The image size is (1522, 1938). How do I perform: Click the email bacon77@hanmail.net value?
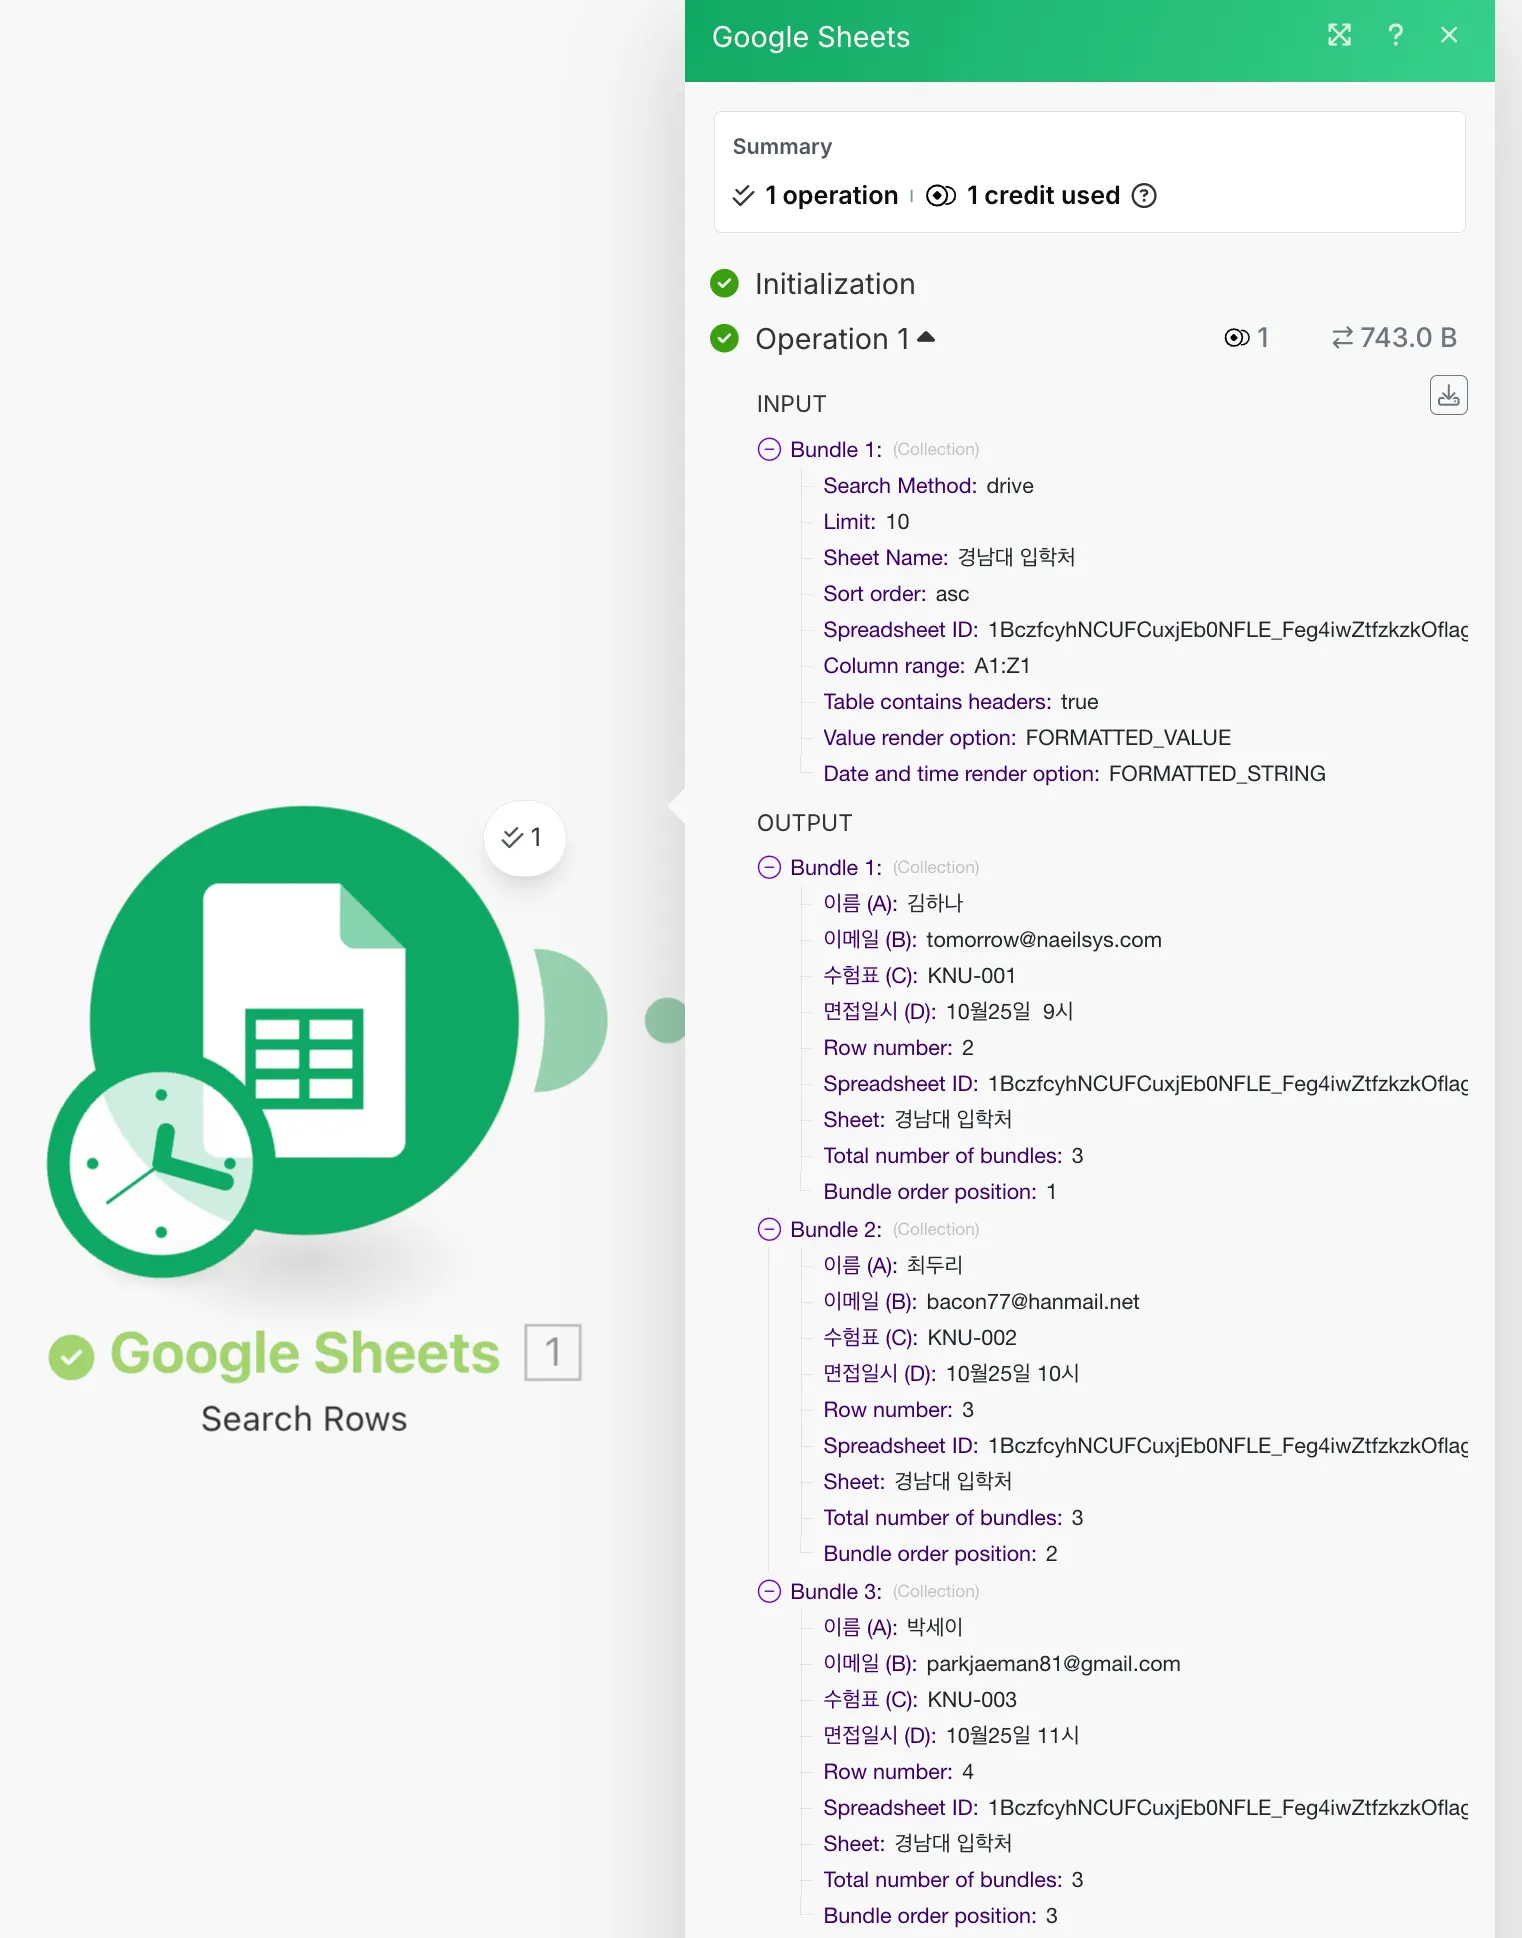(1033, 1302)
